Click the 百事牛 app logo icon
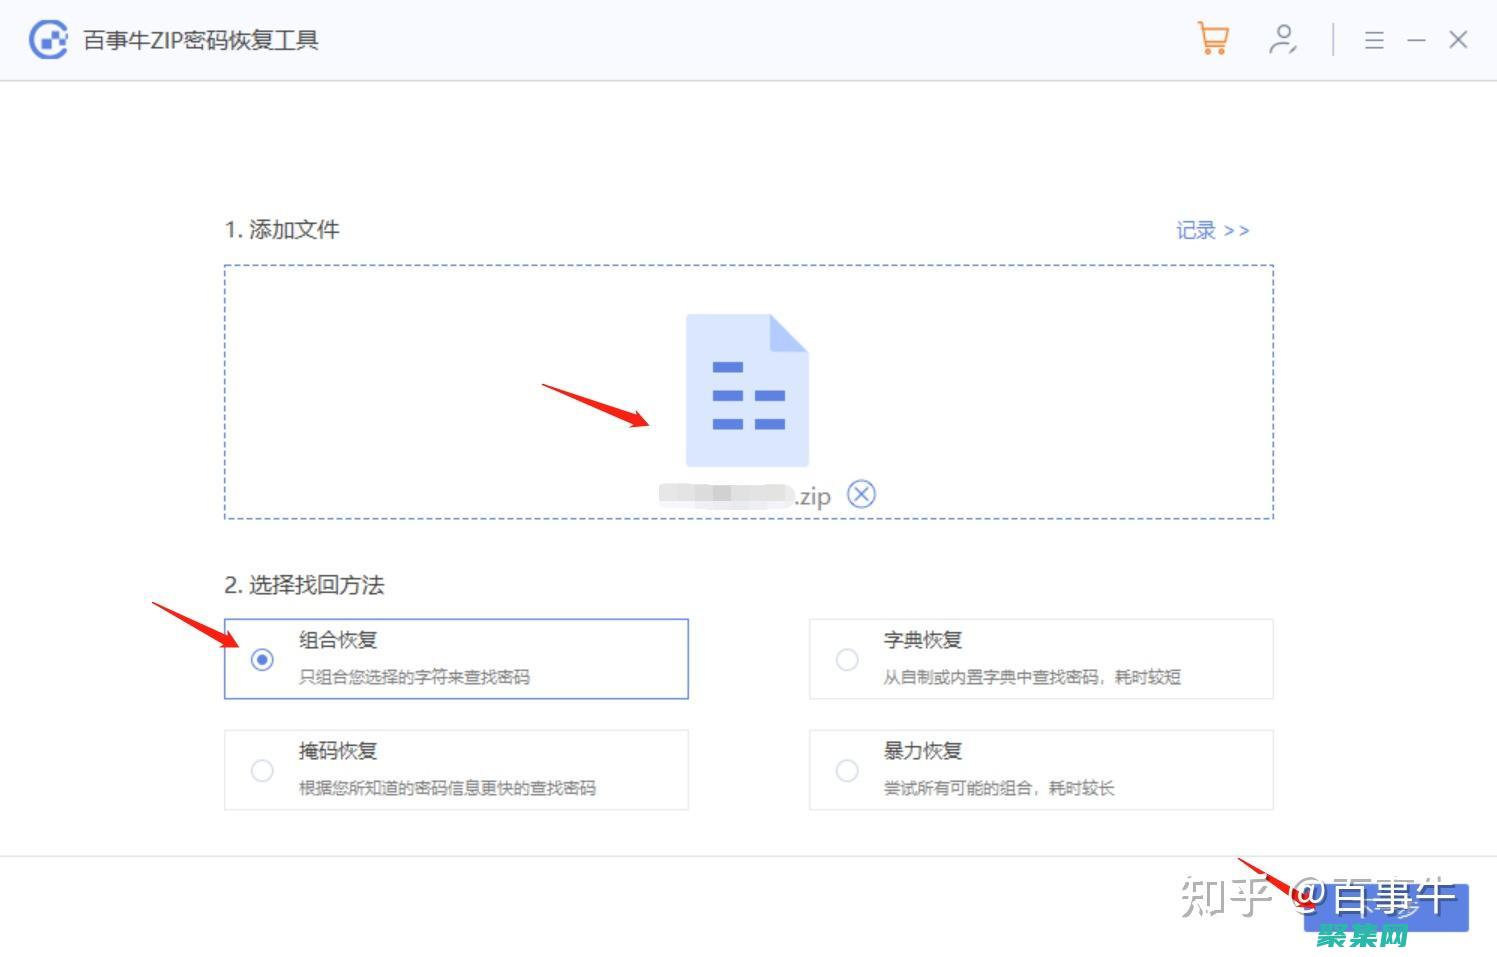Image resolution: width=1497 pixels, height=957 pixels. [x=48, y=40]
